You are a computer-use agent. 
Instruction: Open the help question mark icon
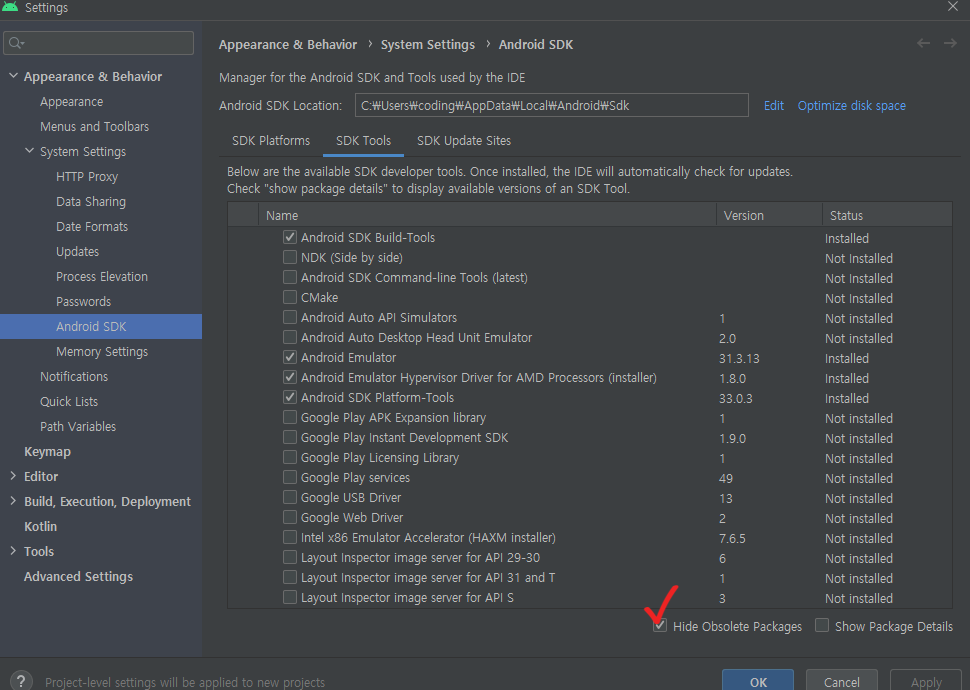pyautogui.click(x=21, y=681)
